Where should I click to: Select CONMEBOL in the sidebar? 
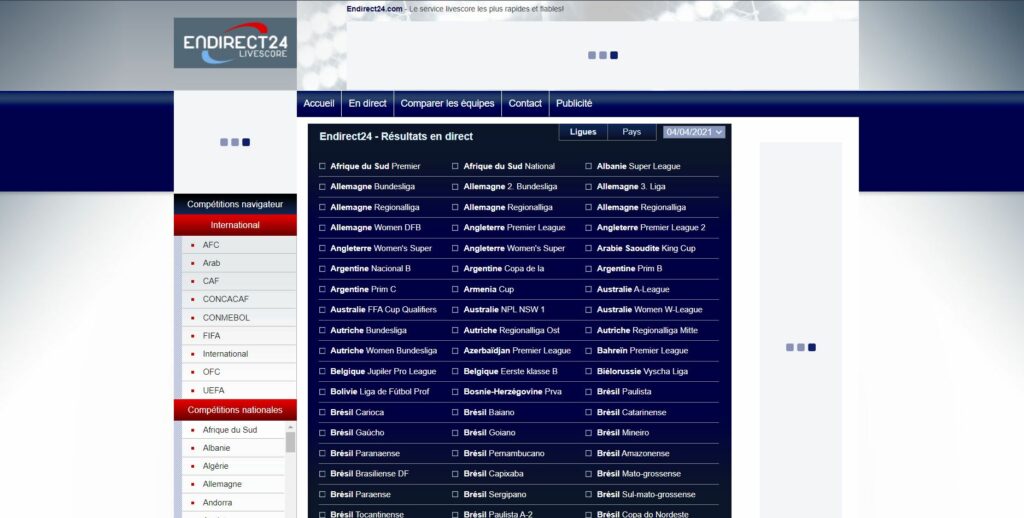[x=226, y=317]
